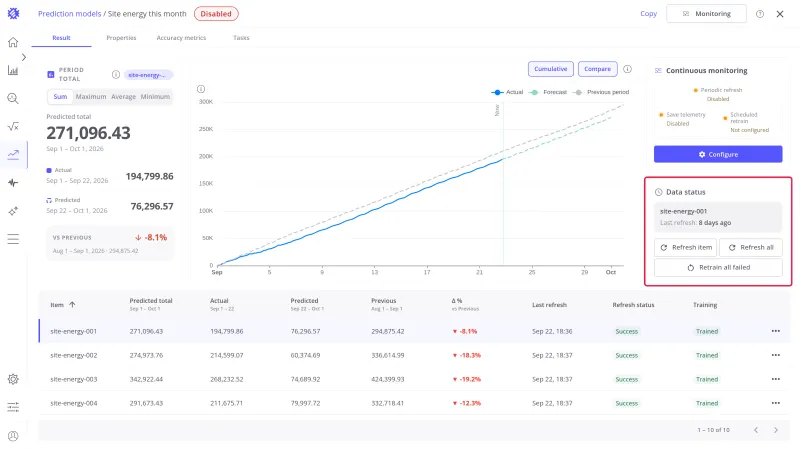The height and width of the screenshot is (450, 800).
Task: Sort by Last refresh column header
Action: click(549, 305)
